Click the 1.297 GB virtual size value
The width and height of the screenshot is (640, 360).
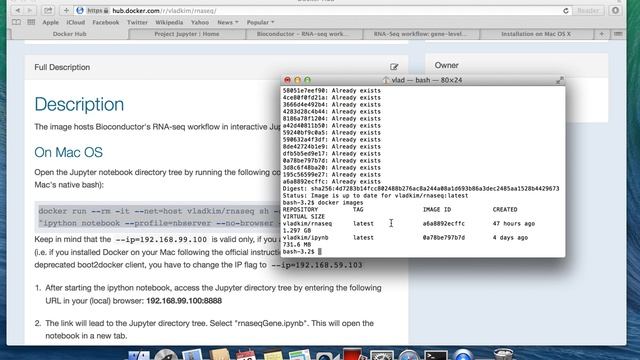click(x=297, y=231)
